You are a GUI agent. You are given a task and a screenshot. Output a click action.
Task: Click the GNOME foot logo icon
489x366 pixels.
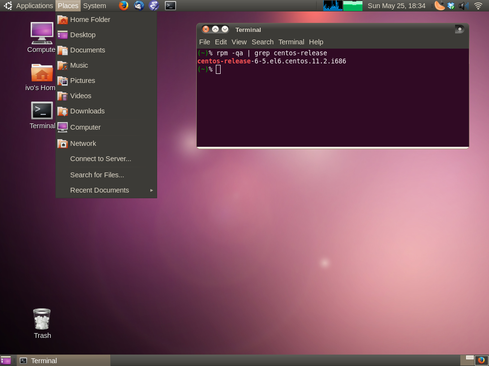click(x=8, y=6)
